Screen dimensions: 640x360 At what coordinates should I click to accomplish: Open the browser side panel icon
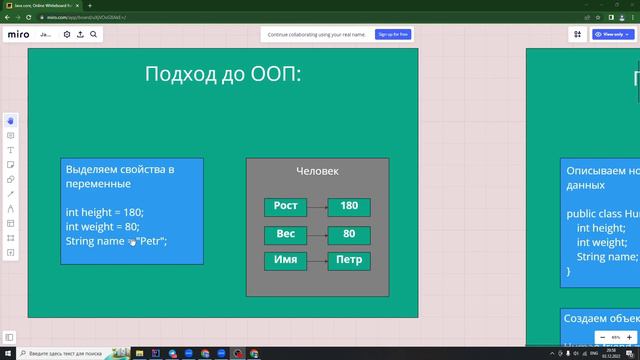coord(611,18)
